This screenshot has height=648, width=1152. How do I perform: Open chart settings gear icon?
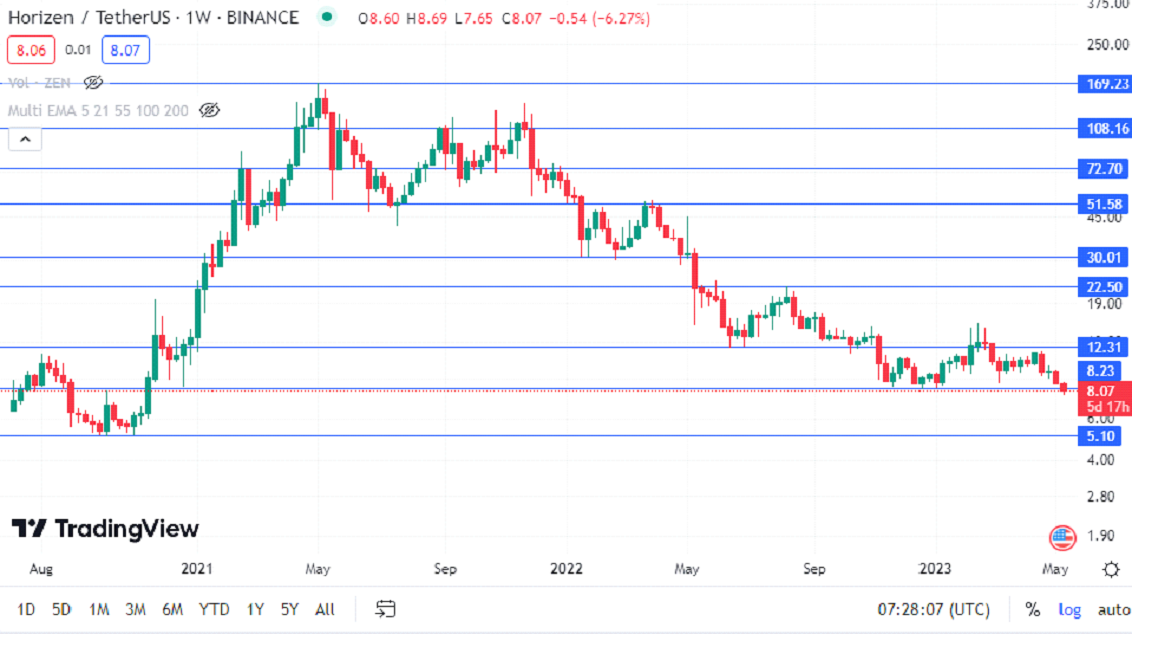pos(1111,569)
